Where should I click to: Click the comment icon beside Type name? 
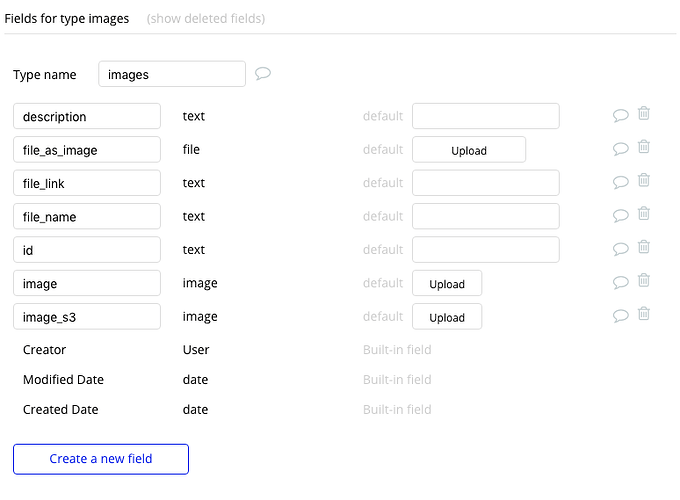[x=263, y=74]
